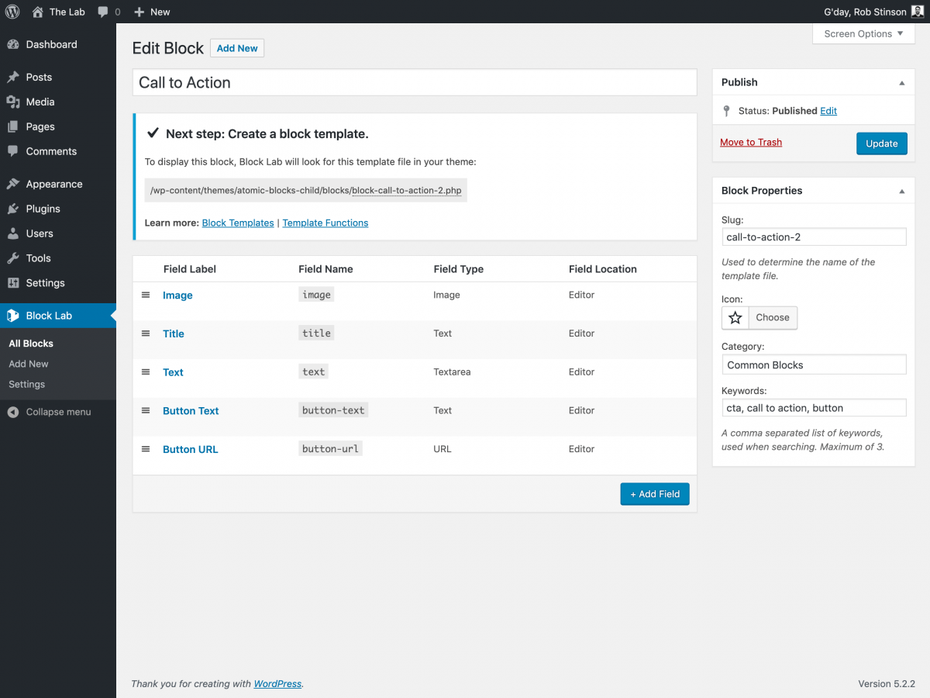Select Settings under Block Lab submenu
930x698 pixels.
pos(27,384)
